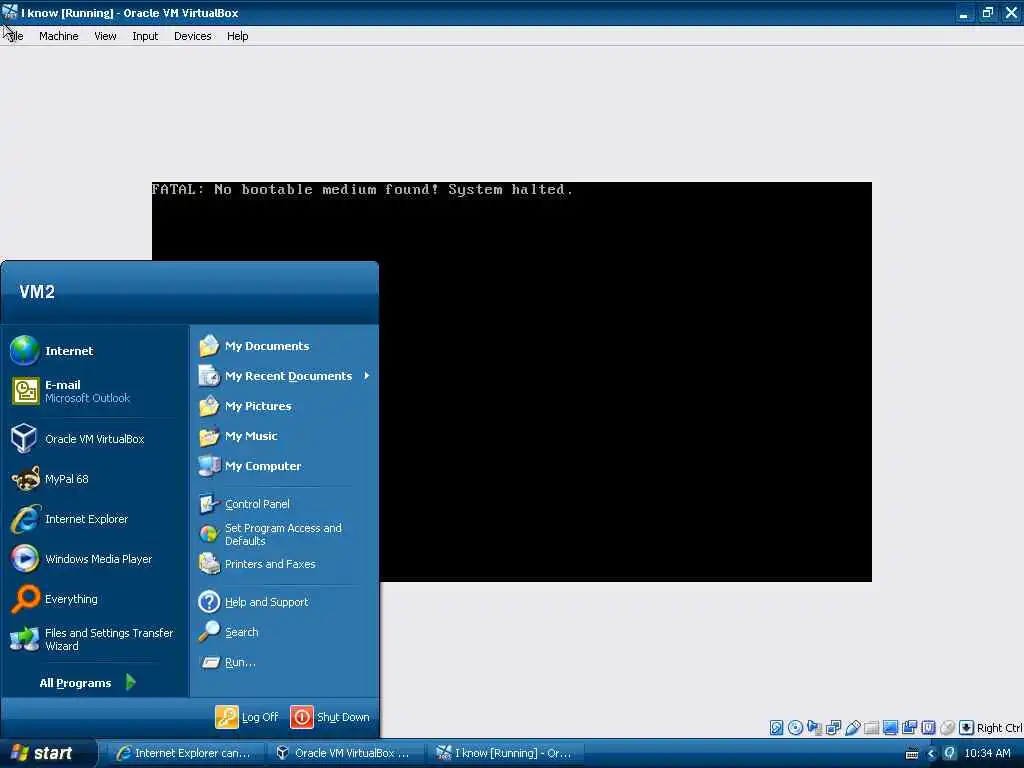Open the View menu
This screenshot has width=1024, height=768.
105,36
